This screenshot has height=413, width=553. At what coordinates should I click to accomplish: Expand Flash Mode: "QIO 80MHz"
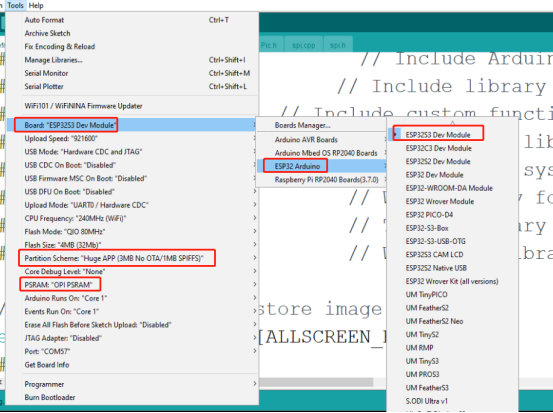(x=132, y=232)
